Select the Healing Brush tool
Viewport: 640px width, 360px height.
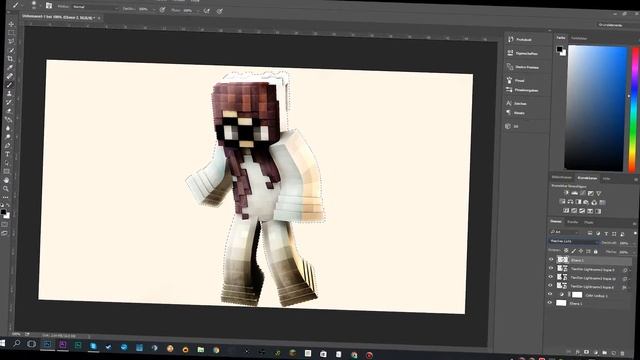click(10, 76)
